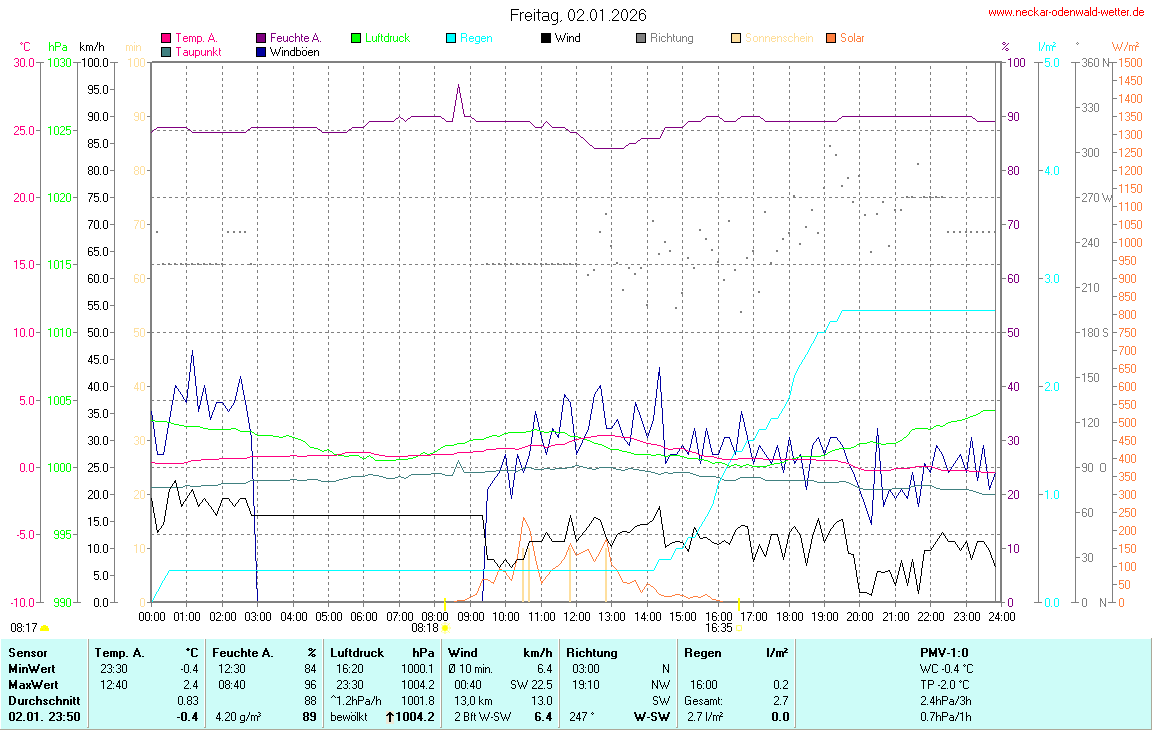This screenshot has width=1152, height=730.
Task: Click the black Wind legend swatch
Action: (546, 38)
